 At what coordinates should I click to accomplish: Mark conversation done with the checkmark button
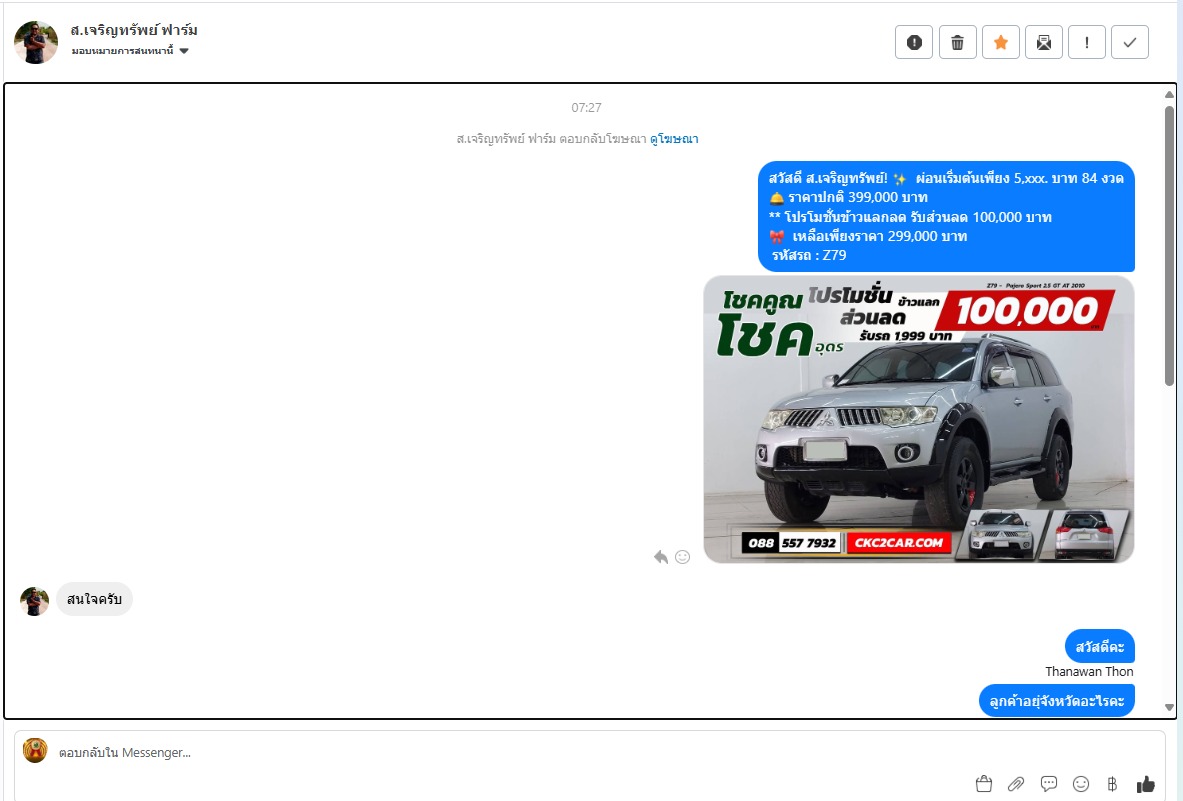1130,42
